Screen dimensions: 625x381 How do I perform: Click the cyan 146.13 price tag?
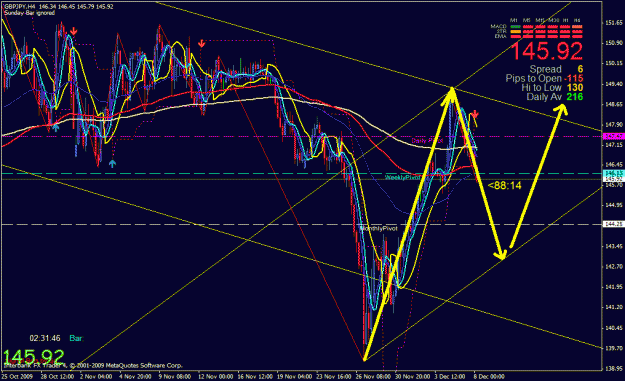click(614, 173)
